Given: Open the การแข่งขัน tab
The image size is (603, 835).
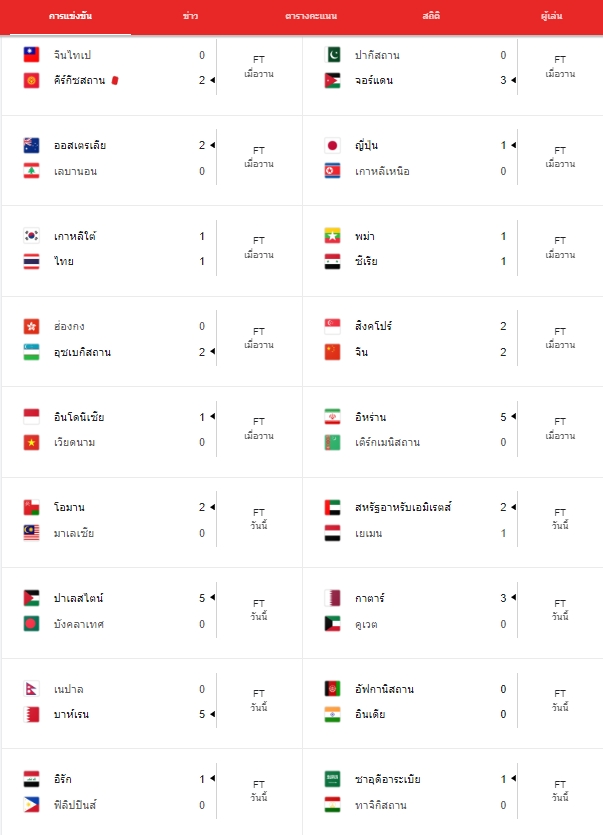Looking at the screenshot, I should pos(70,16).
